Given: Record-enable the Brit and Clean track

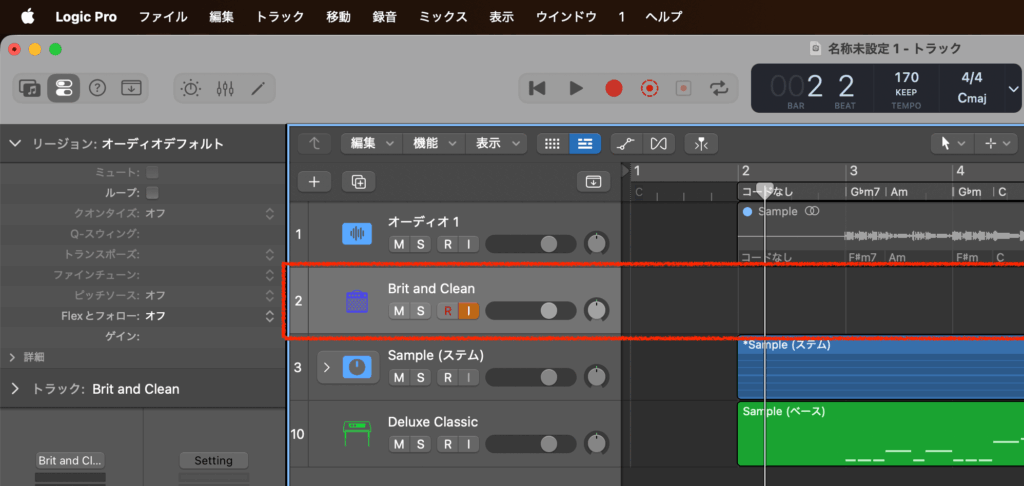Looking at the screenshot, I should (x=447, y=311).
